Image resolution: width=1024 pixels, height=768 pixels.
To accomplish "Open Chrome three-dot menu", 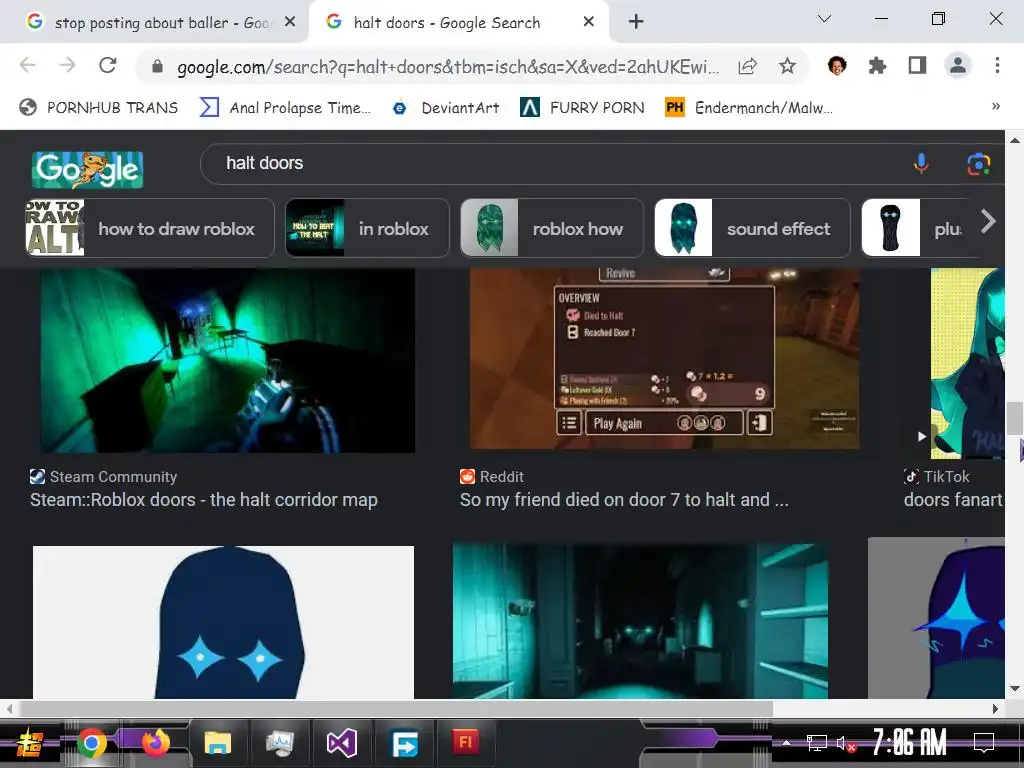I will (x=997, y=65).
